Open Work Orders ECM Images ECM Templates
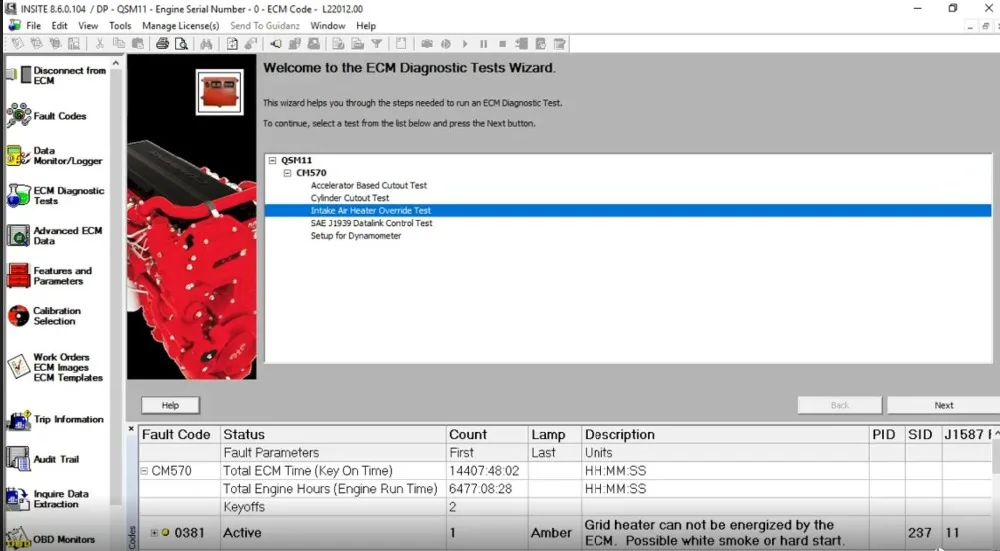 (x=55, y=367)
